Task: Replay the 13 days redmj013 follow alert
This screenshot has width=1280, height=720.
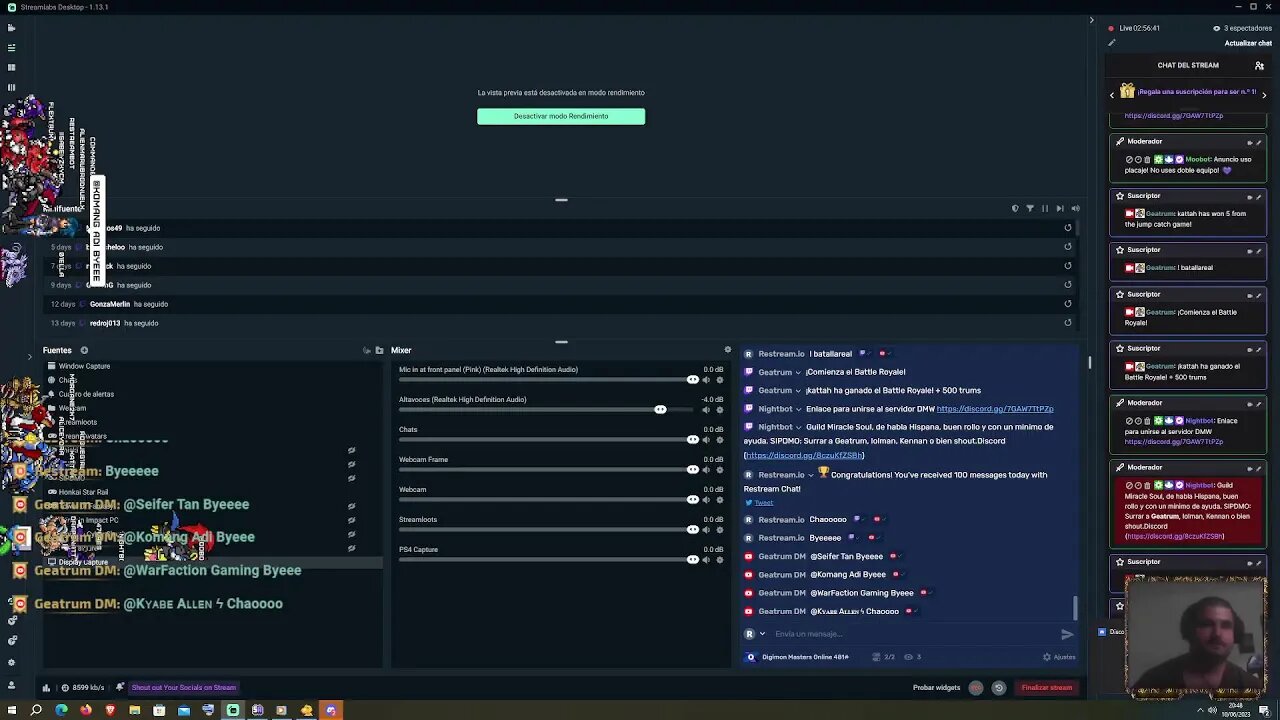Action: (1067, 323)
